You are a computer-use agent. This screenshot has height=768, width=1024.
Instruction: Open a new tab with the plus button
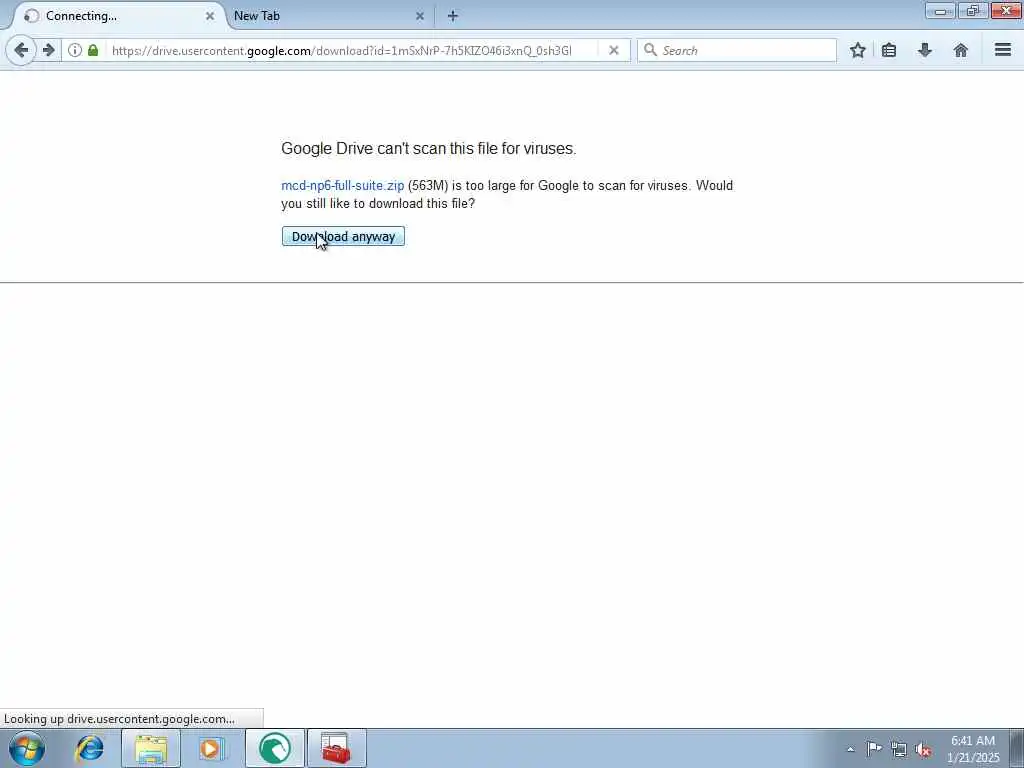point(453,16)
